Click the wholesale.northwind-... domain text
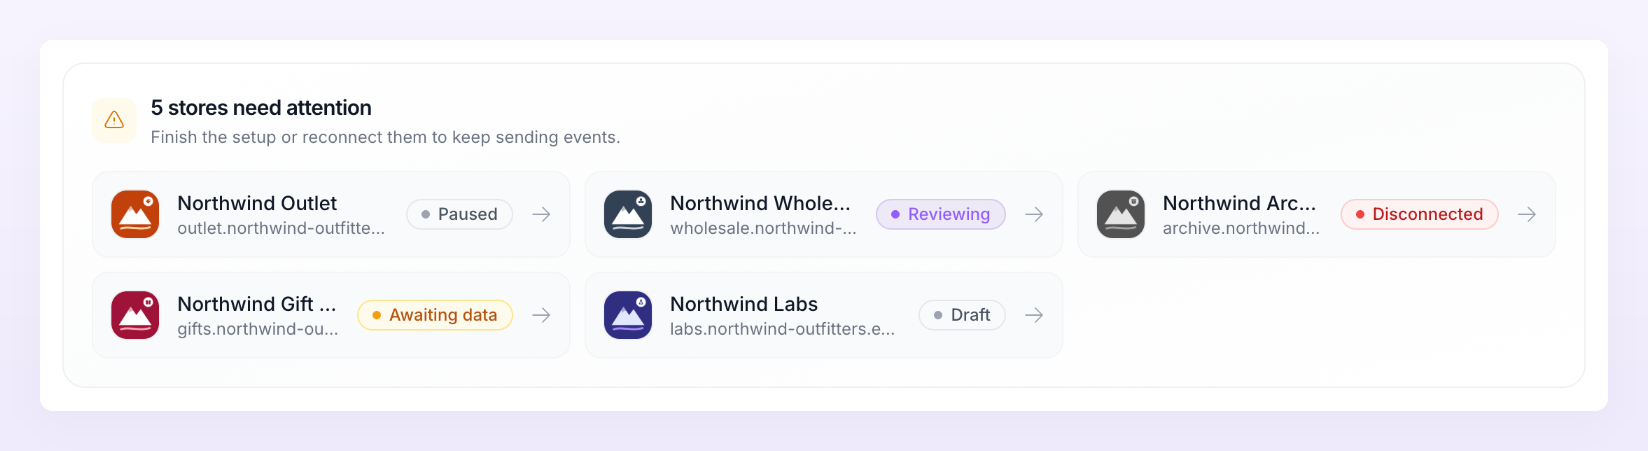This screenshot has width=1648, height=451. coord(763,228)
